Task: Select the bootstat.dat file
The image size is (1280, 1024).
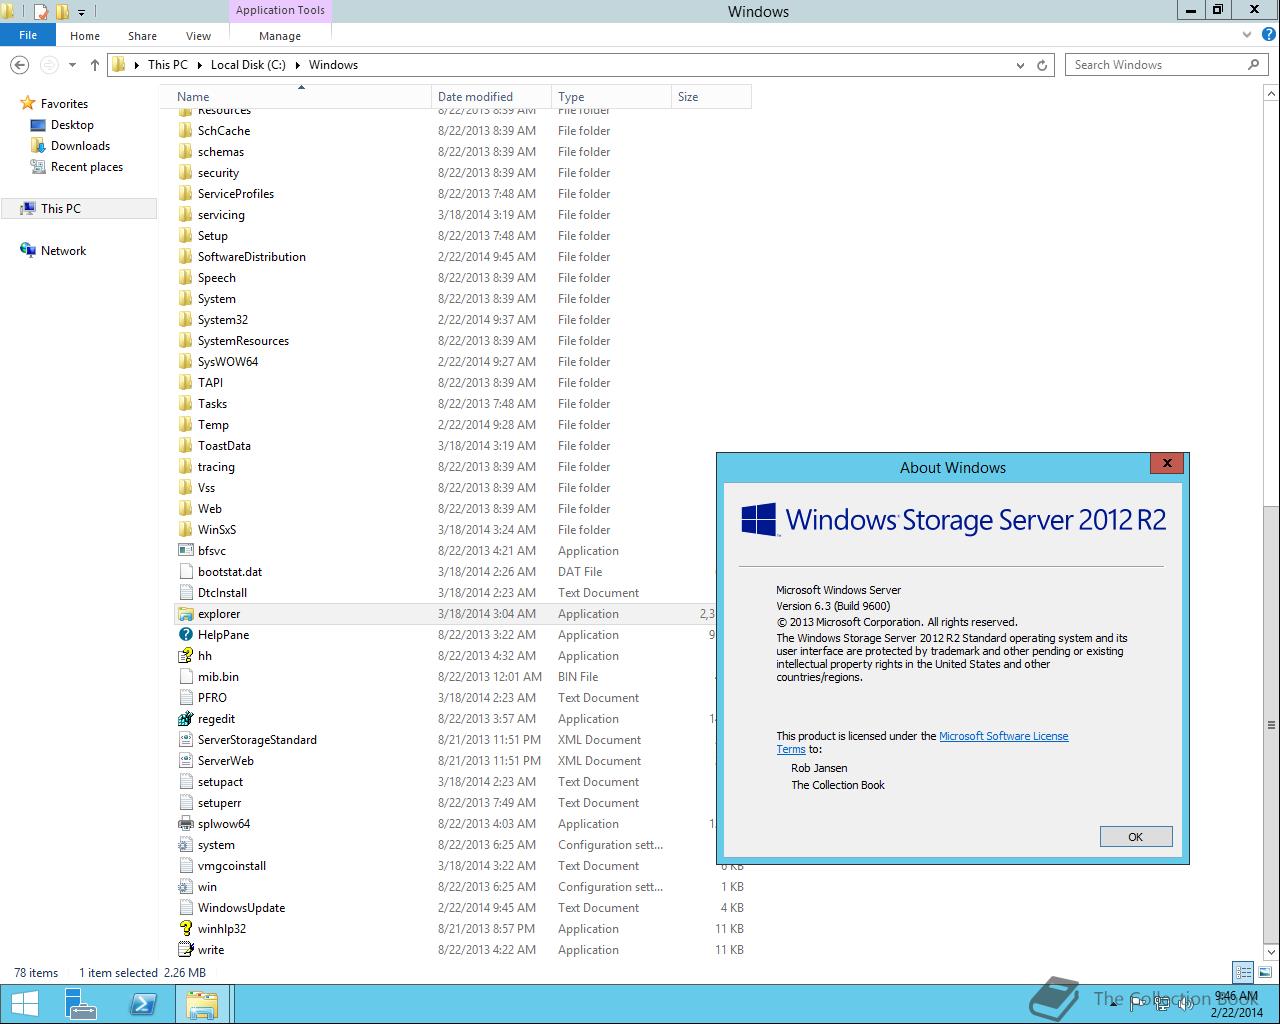Action: (445, 572)
